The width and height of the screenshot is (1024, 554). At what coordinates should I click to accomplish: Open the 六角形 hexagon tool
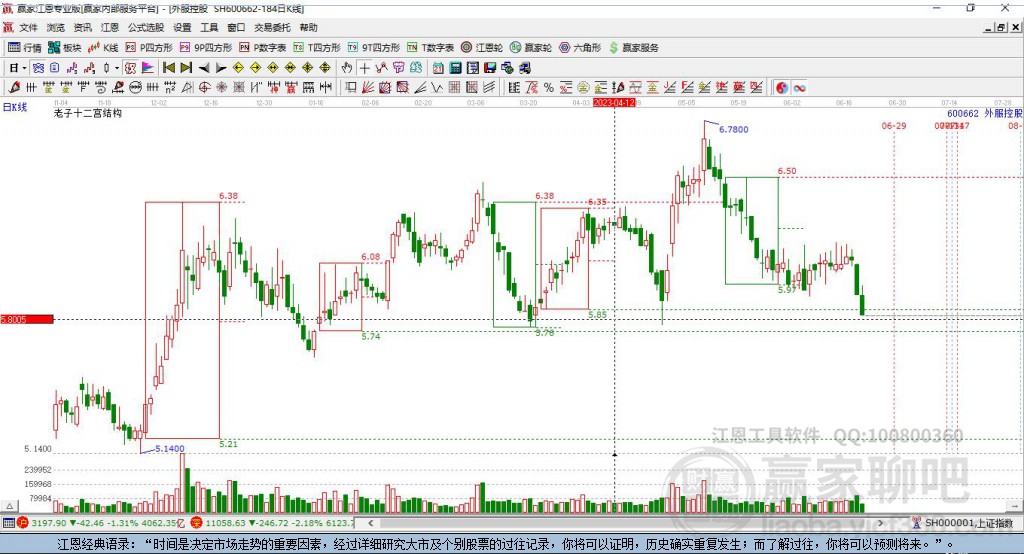click(580, 48)
